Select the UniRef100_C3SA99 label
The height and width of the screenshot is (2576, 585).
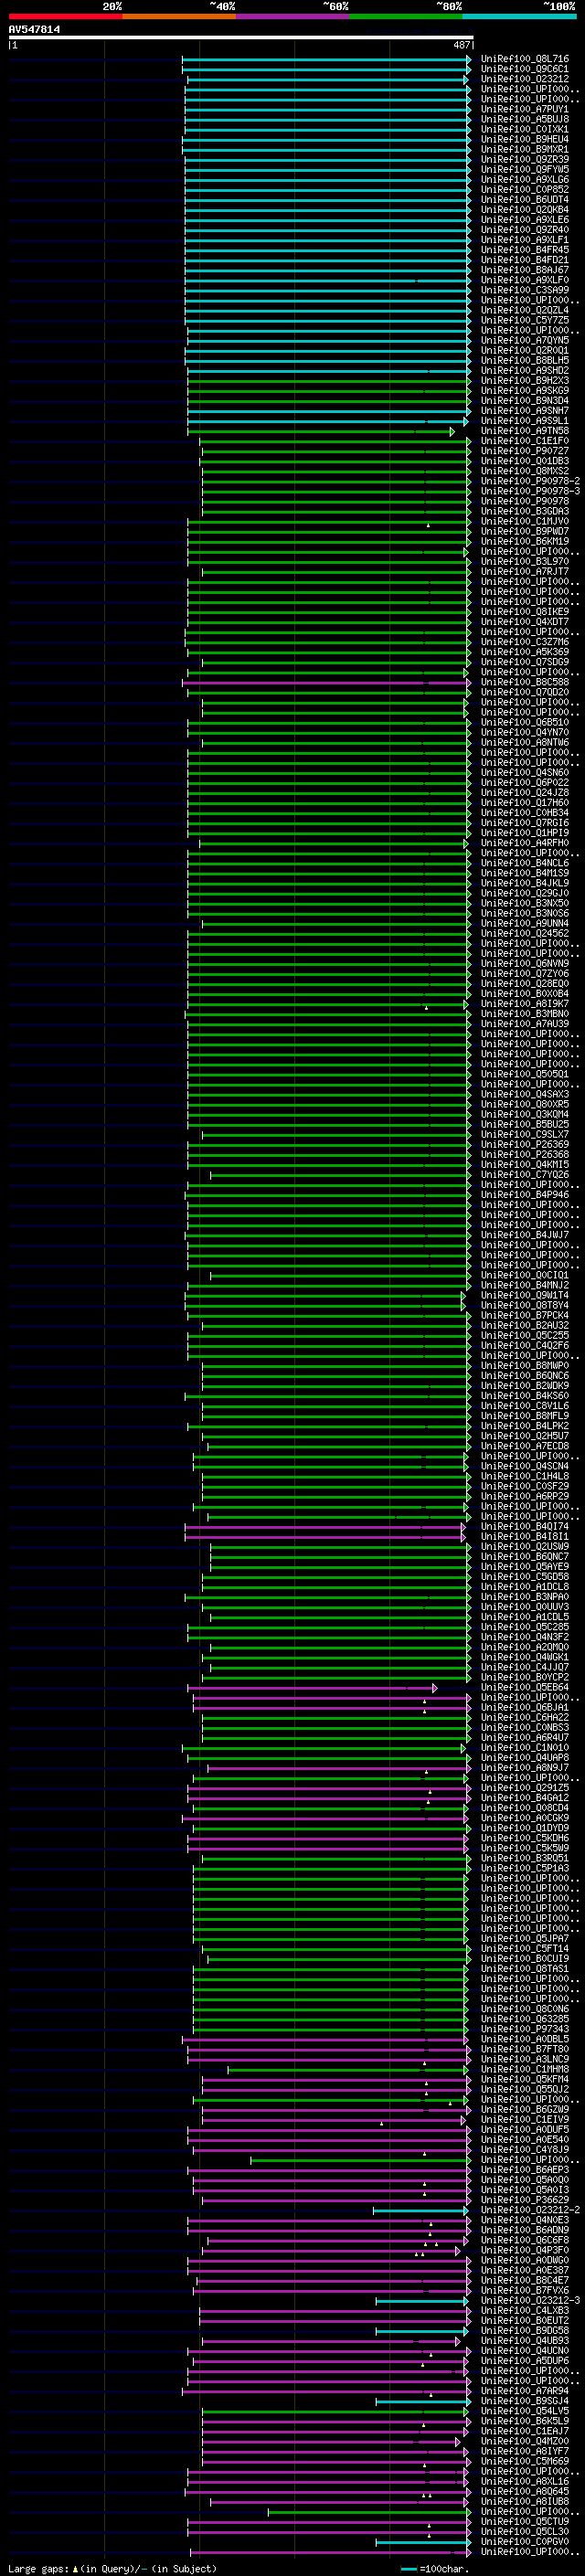[524, 290]
